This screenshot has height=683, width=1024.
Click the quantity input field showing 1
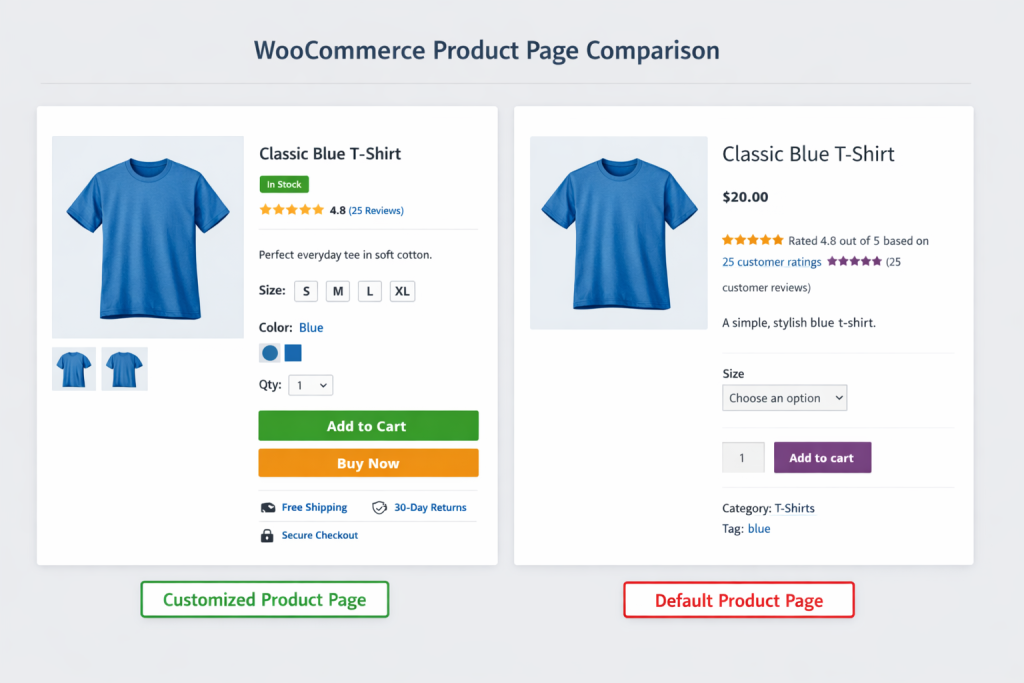point(743,458)
